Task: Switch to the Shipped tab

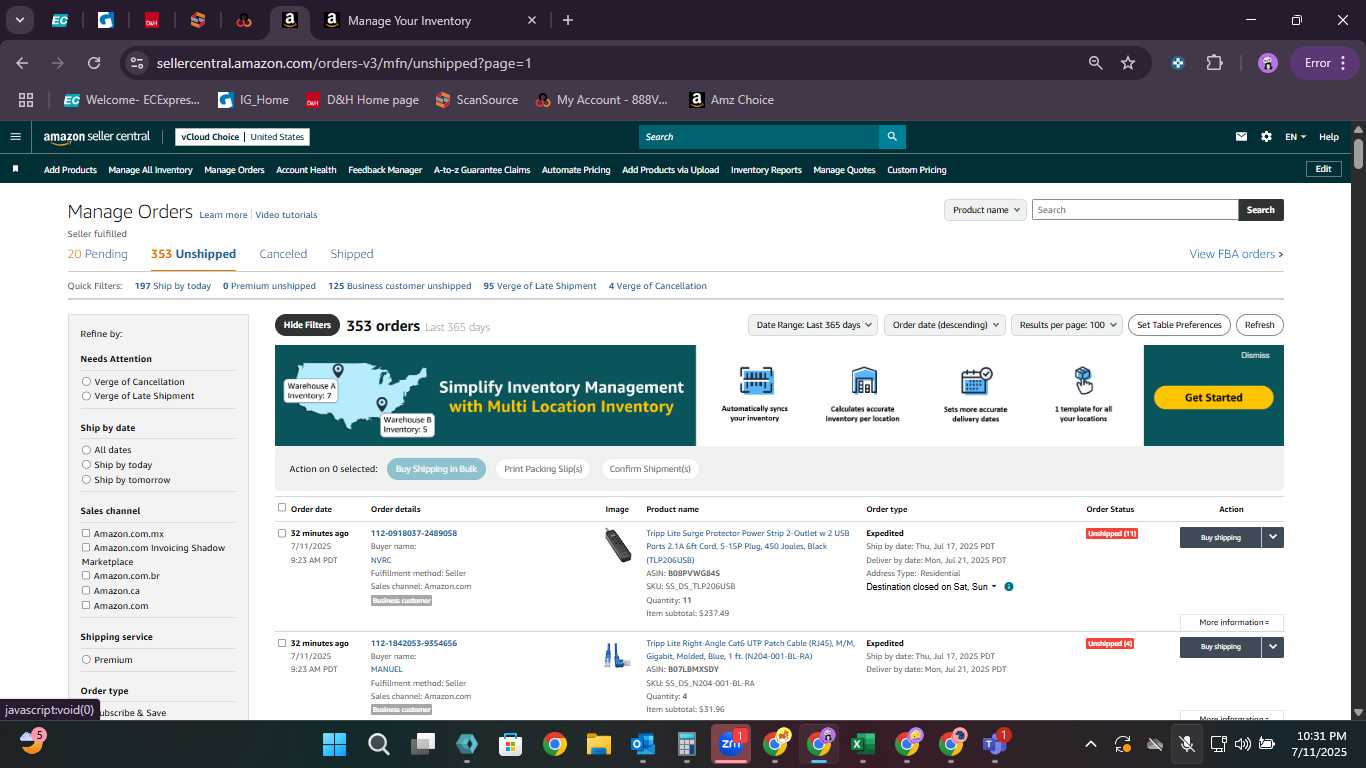Action: coord(352,254)
